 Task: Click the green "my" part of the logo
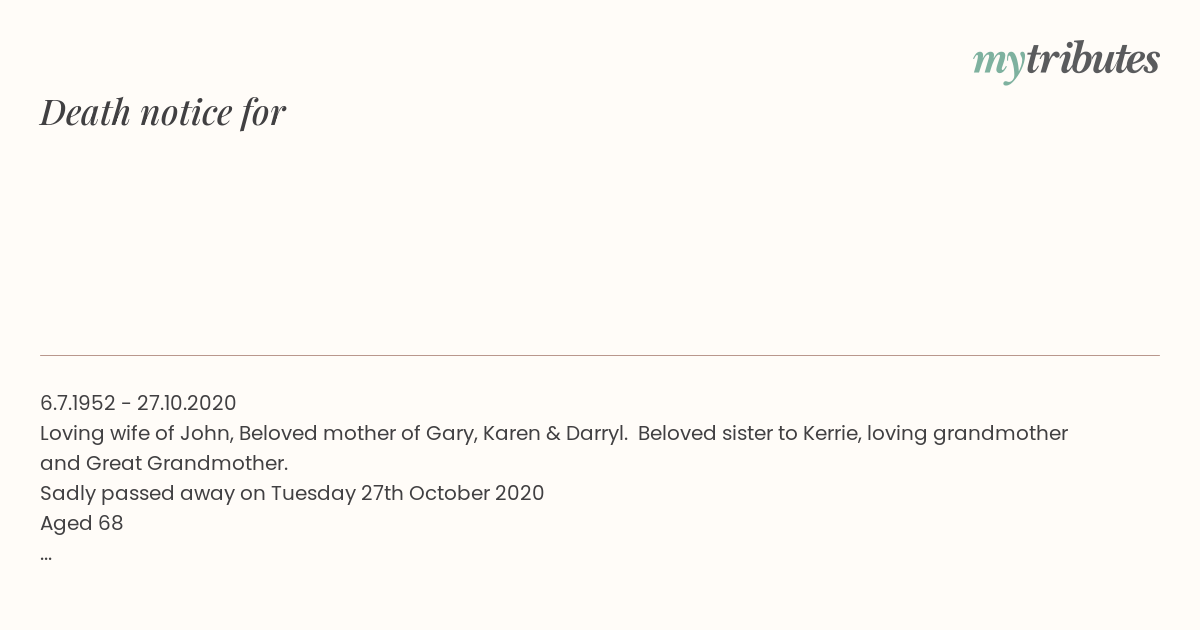999,63
